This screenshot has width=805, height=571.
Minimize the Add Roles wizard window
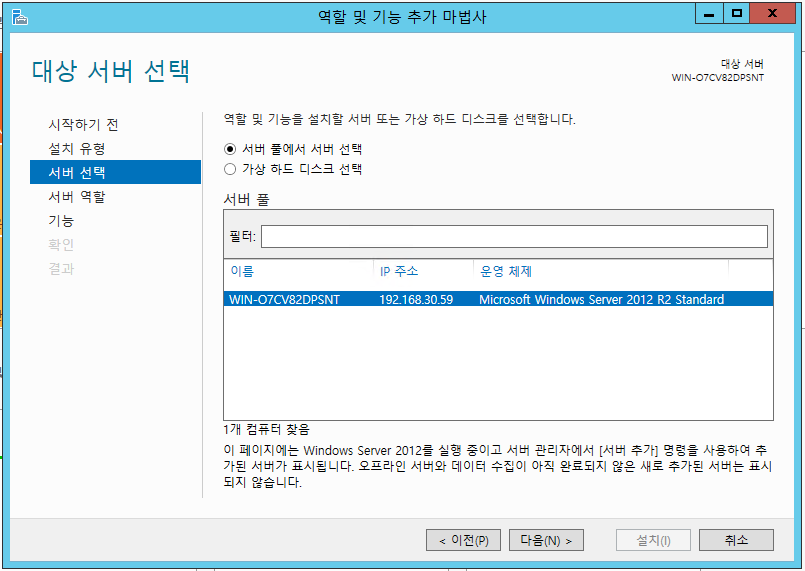(711, 14)
